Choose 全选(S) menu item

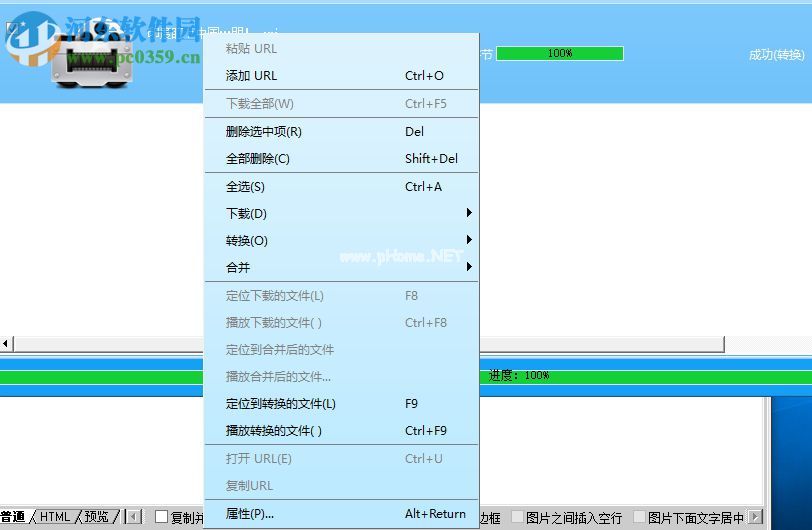tap(341, 187)
